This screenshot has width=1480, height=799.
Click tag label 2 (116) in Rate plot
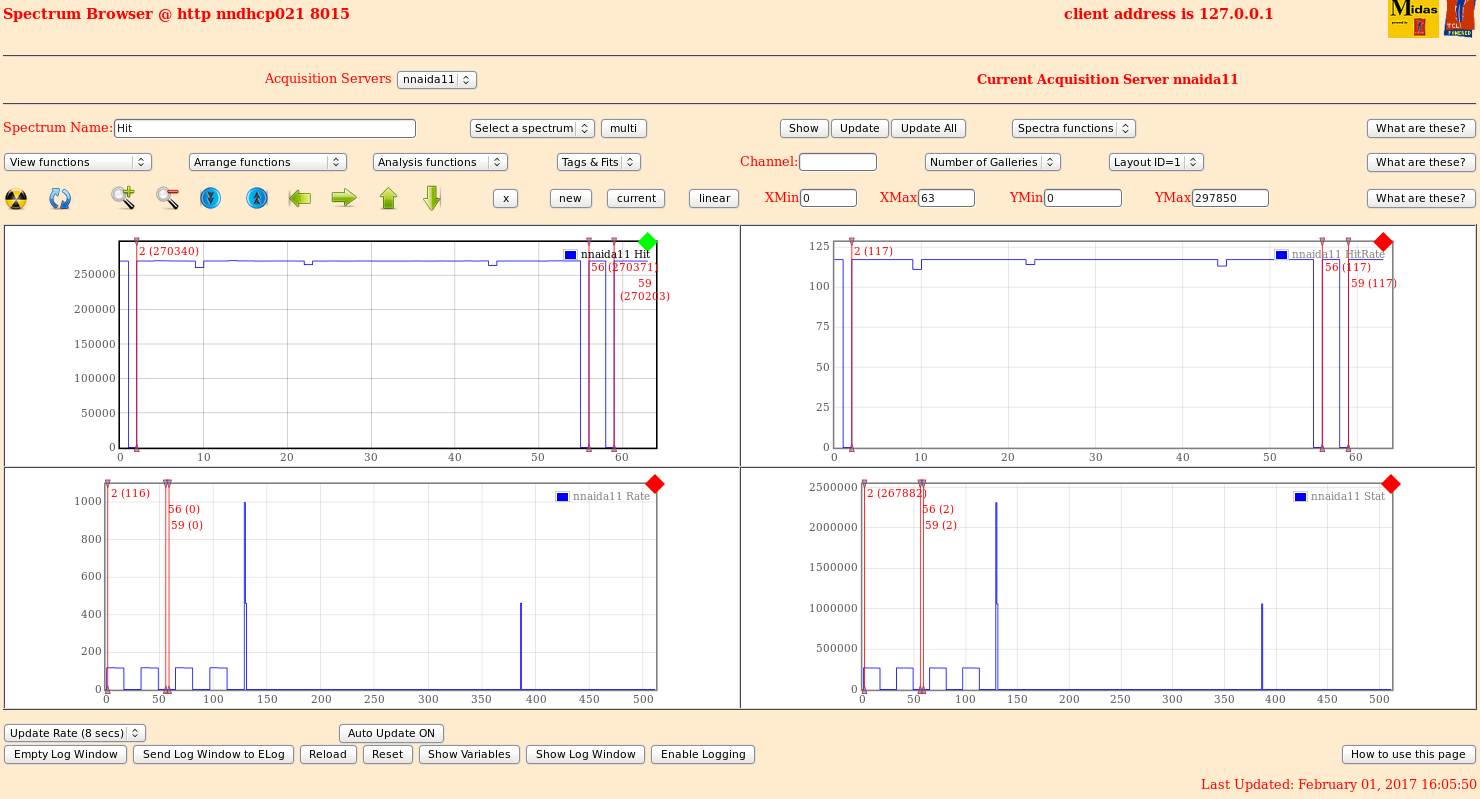tap(130, 493)
